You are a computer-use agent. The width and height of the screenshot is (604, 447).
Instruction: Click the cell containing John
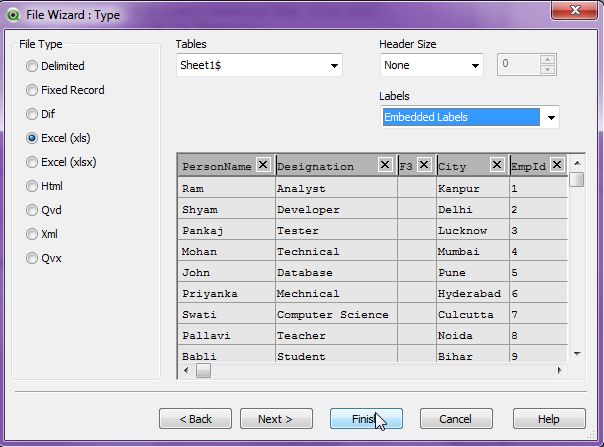227,273
